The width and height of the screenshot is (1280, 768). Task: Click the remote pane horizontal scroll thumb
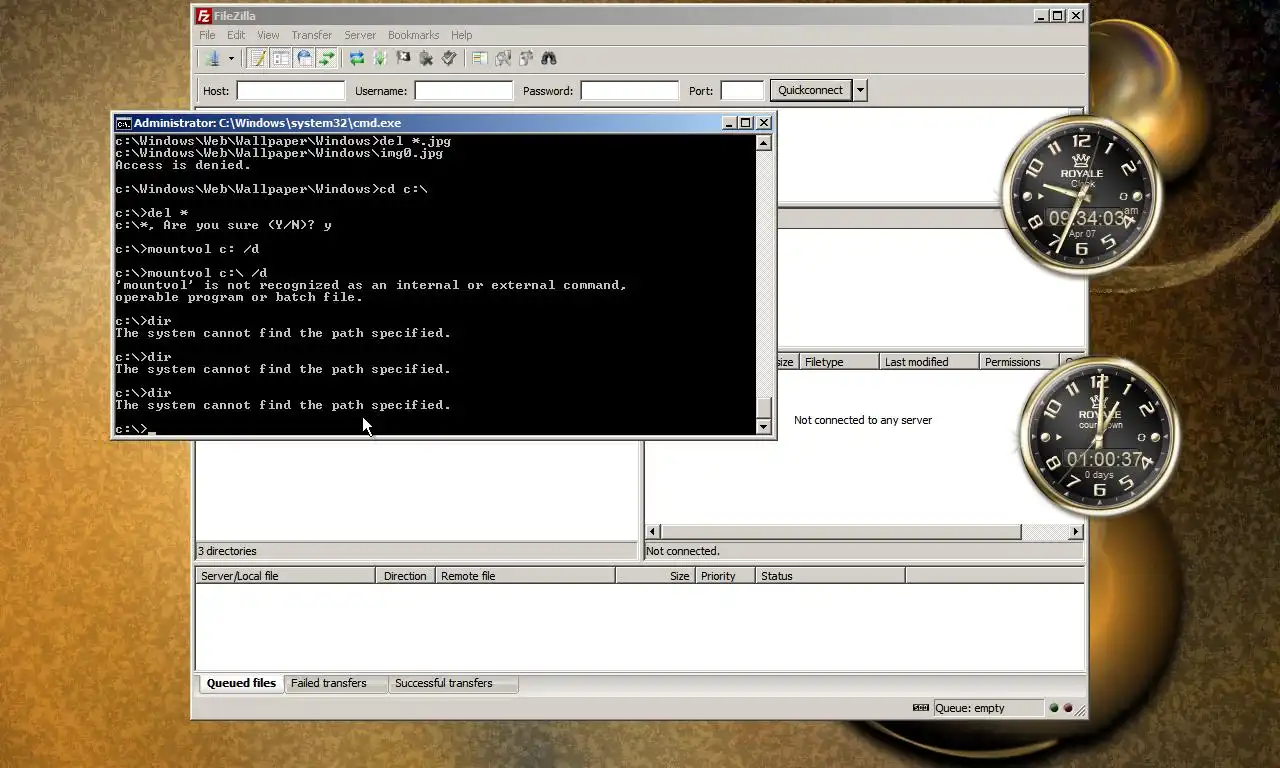(841, 532)
